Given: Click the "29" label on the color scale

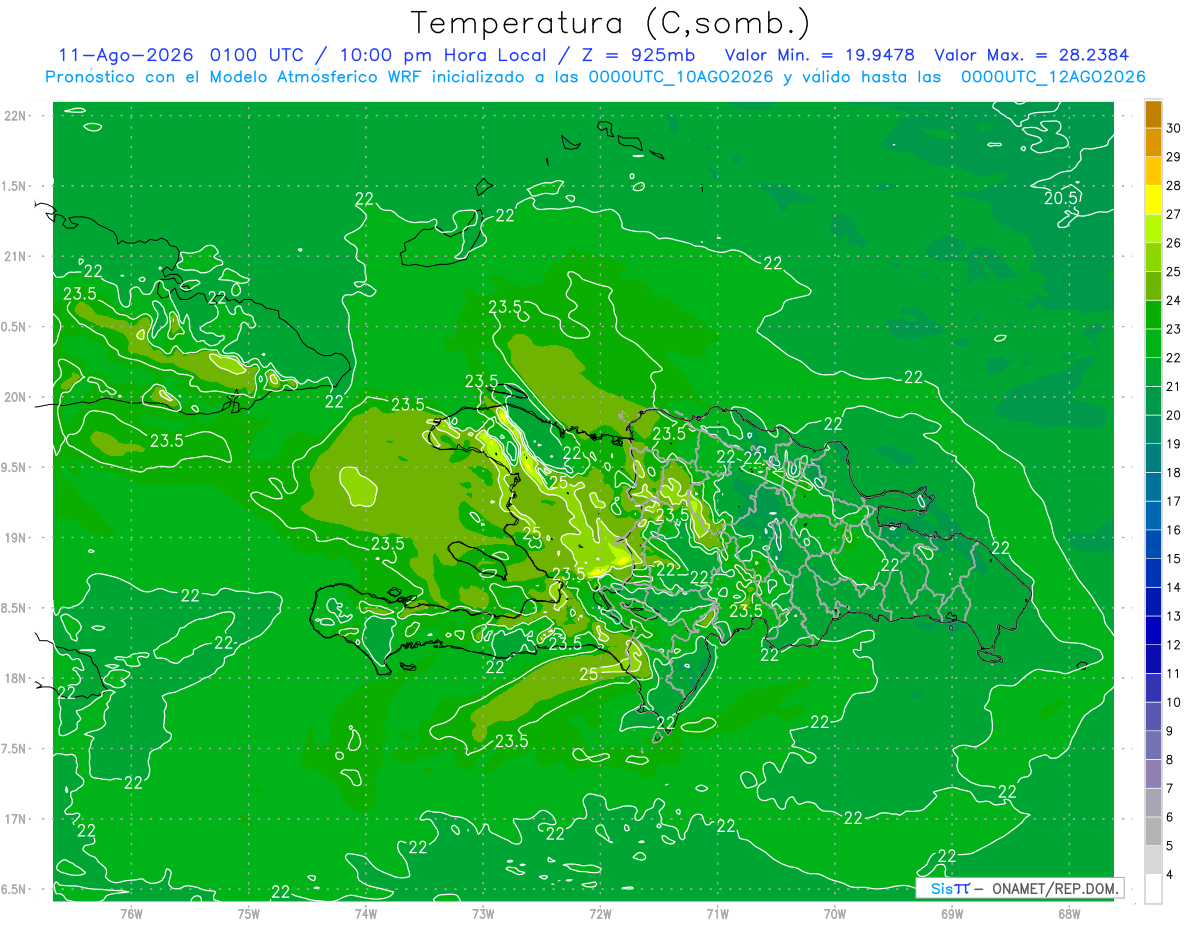Looking at the screenshot, I should (x=1174, y=157).
